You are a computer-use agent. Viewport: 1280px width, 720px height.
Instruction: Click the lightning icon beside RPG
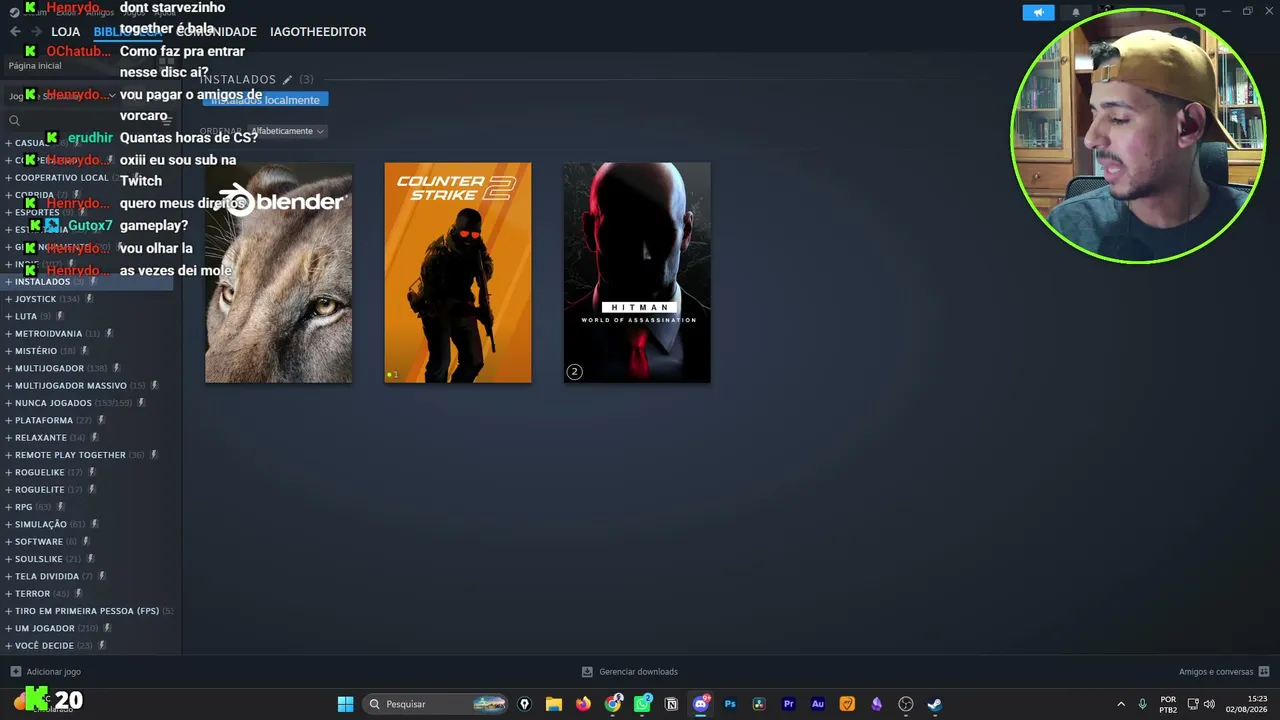(60, 507)
